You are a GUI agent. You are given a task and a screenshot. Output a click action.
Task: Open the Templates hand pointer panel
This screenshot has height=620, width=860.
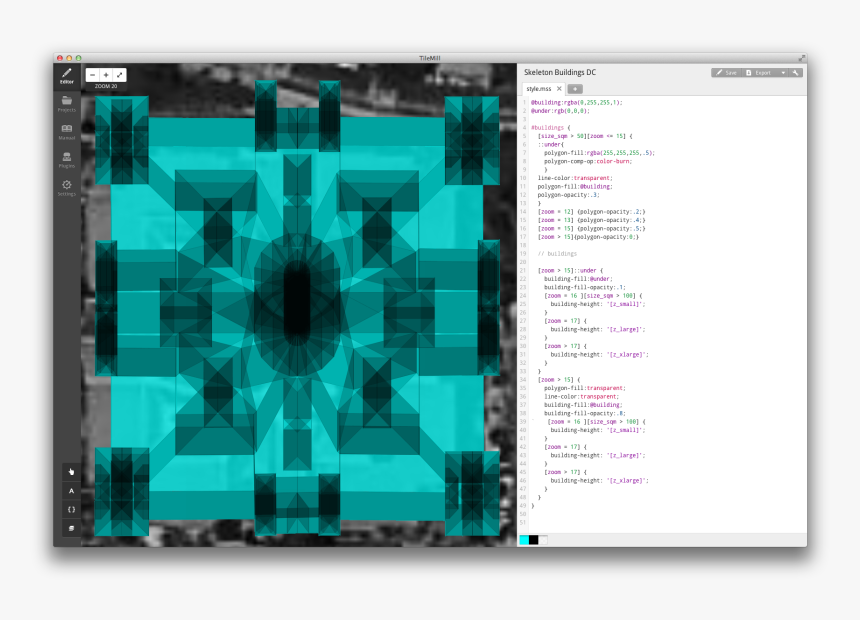(71, 471)
